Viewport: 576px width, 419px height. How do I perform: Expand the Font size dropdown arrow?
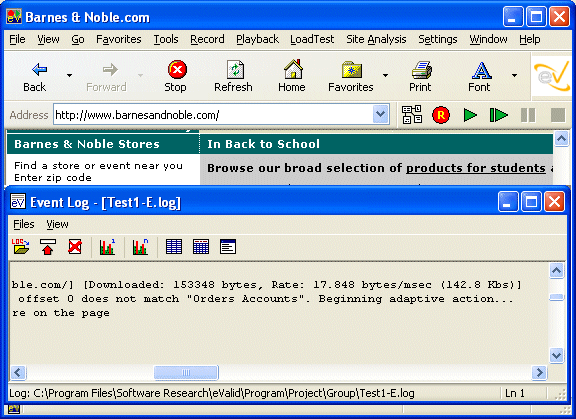(x=515, y=76)
